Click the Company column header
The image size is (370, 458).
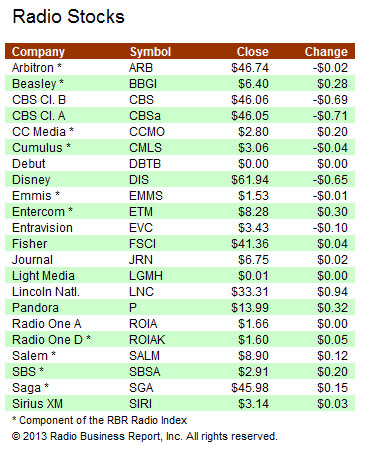(x=38, y=52)
